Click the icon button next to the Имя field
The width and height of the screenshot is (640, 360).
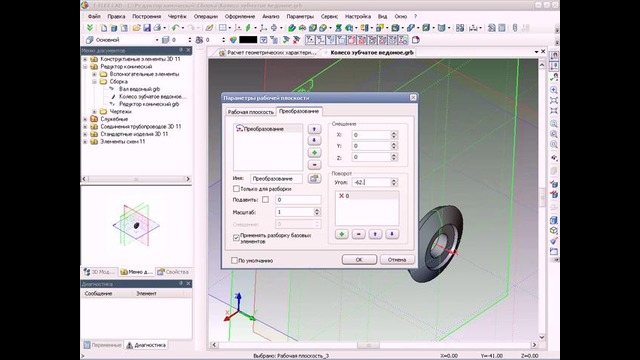tap(314, 178)
